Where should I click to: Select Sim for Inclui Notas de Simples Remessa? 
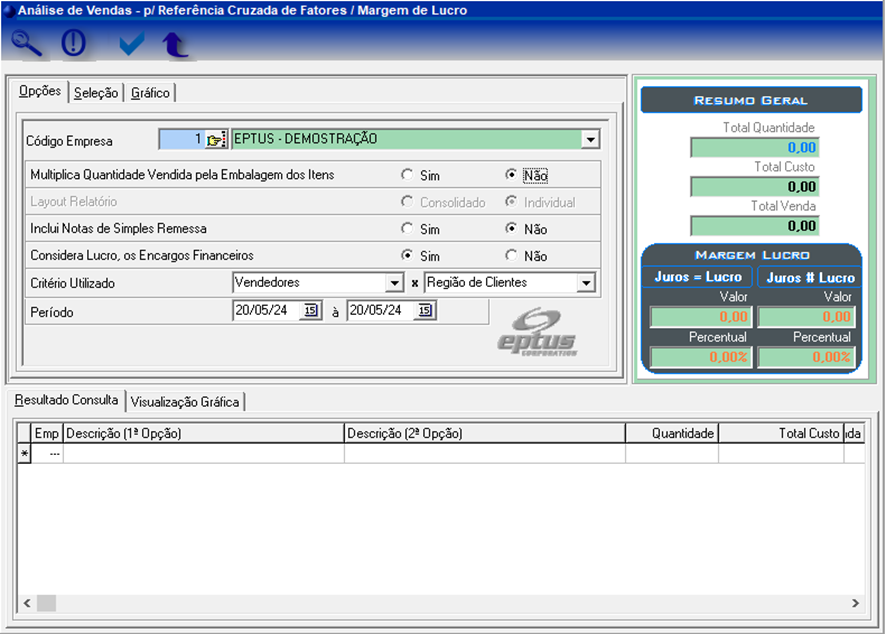(x=407, y=229)
